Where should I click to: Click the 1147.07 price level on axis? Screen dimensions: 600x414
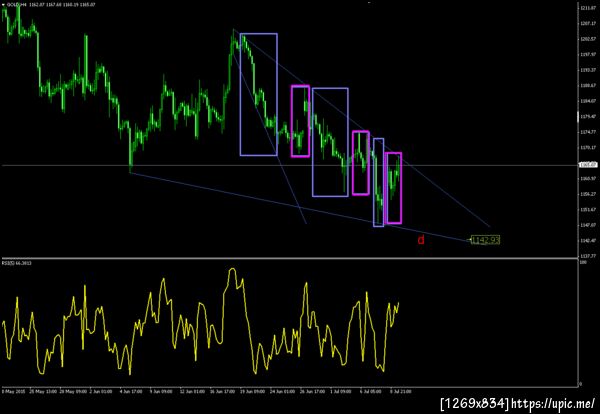coord(587,225)
